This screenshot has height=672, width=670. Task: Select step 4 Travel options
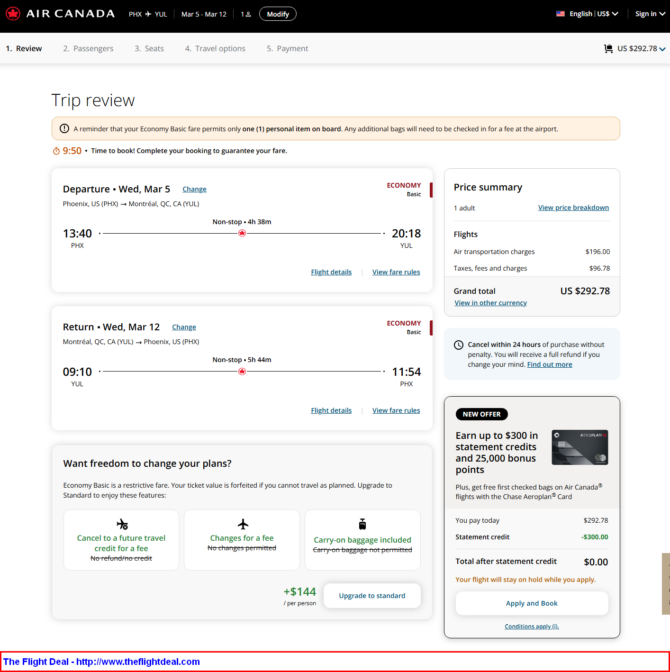(215, 48)
